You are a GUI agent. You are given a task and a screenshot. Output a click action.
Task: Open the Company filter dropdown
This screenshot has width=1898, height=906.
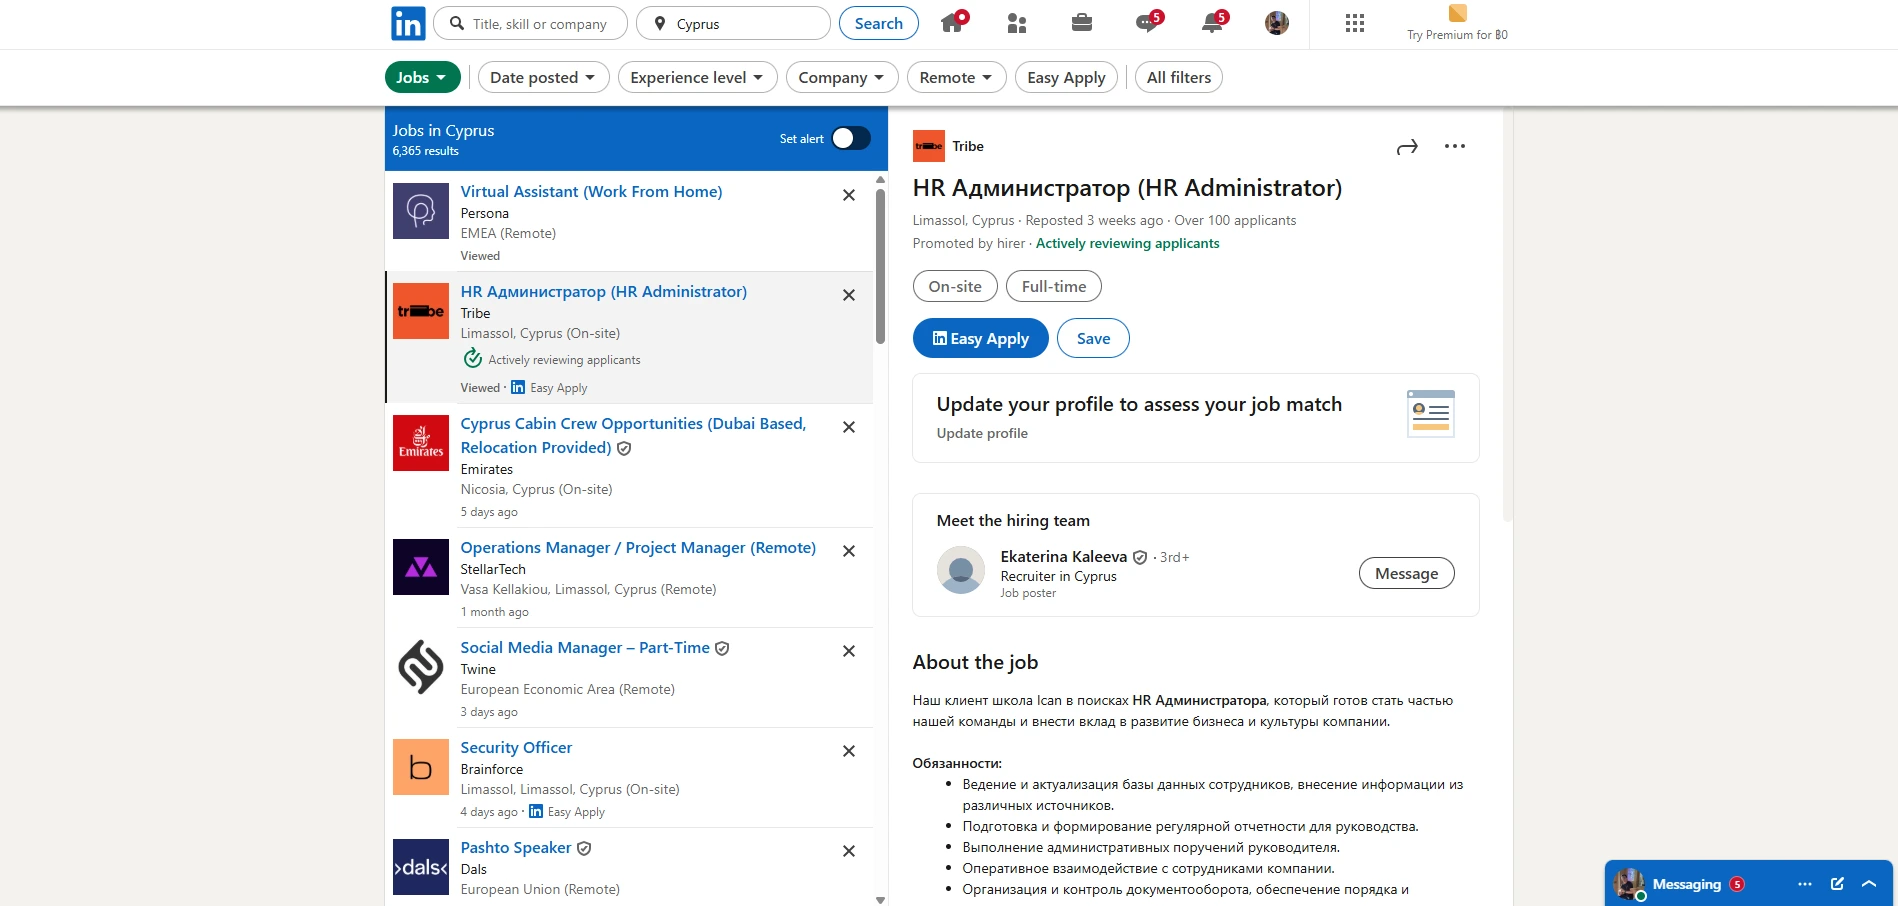click(841, 78)
